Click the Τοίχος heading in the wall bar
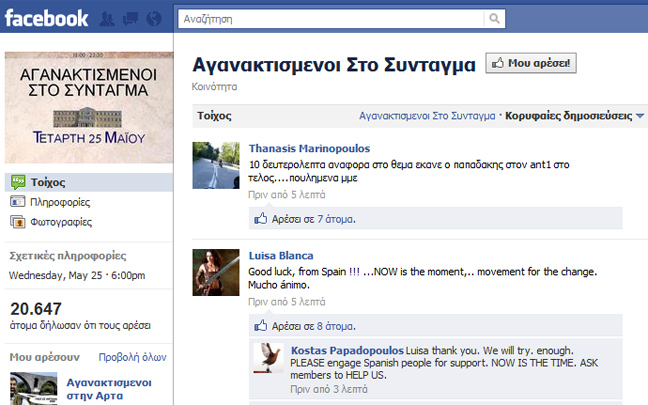648x405 pixels. [x=214, y=116]
